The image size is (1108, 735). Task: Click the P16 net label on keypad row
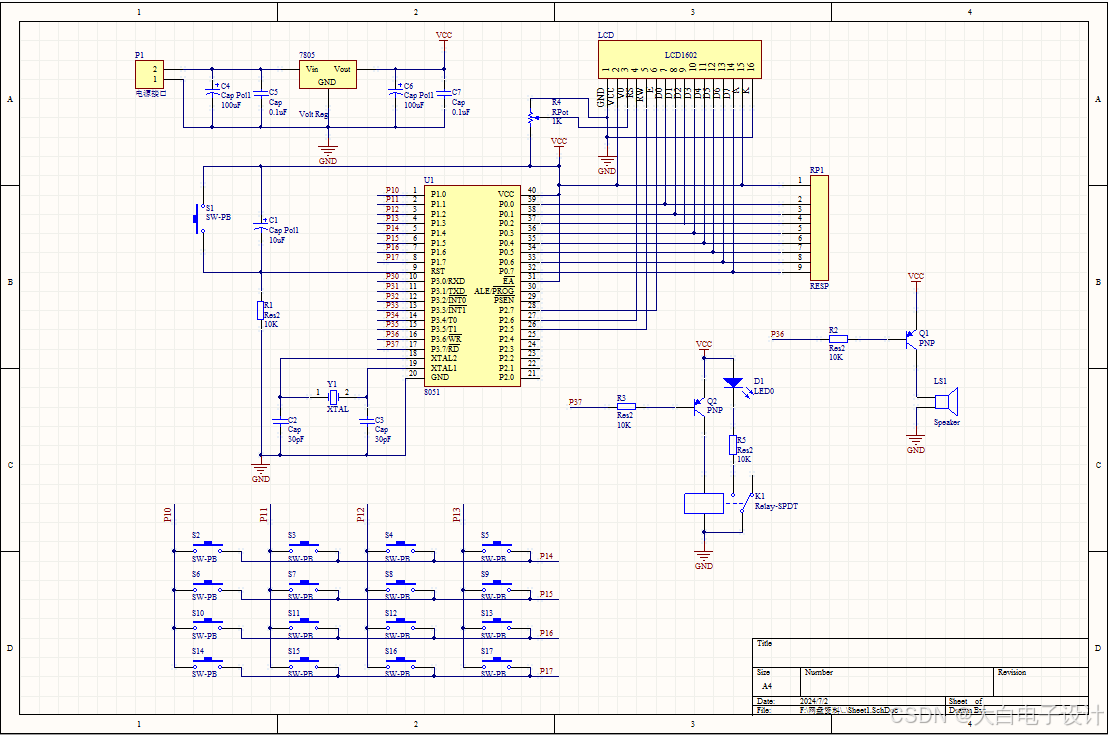(546, 633)
